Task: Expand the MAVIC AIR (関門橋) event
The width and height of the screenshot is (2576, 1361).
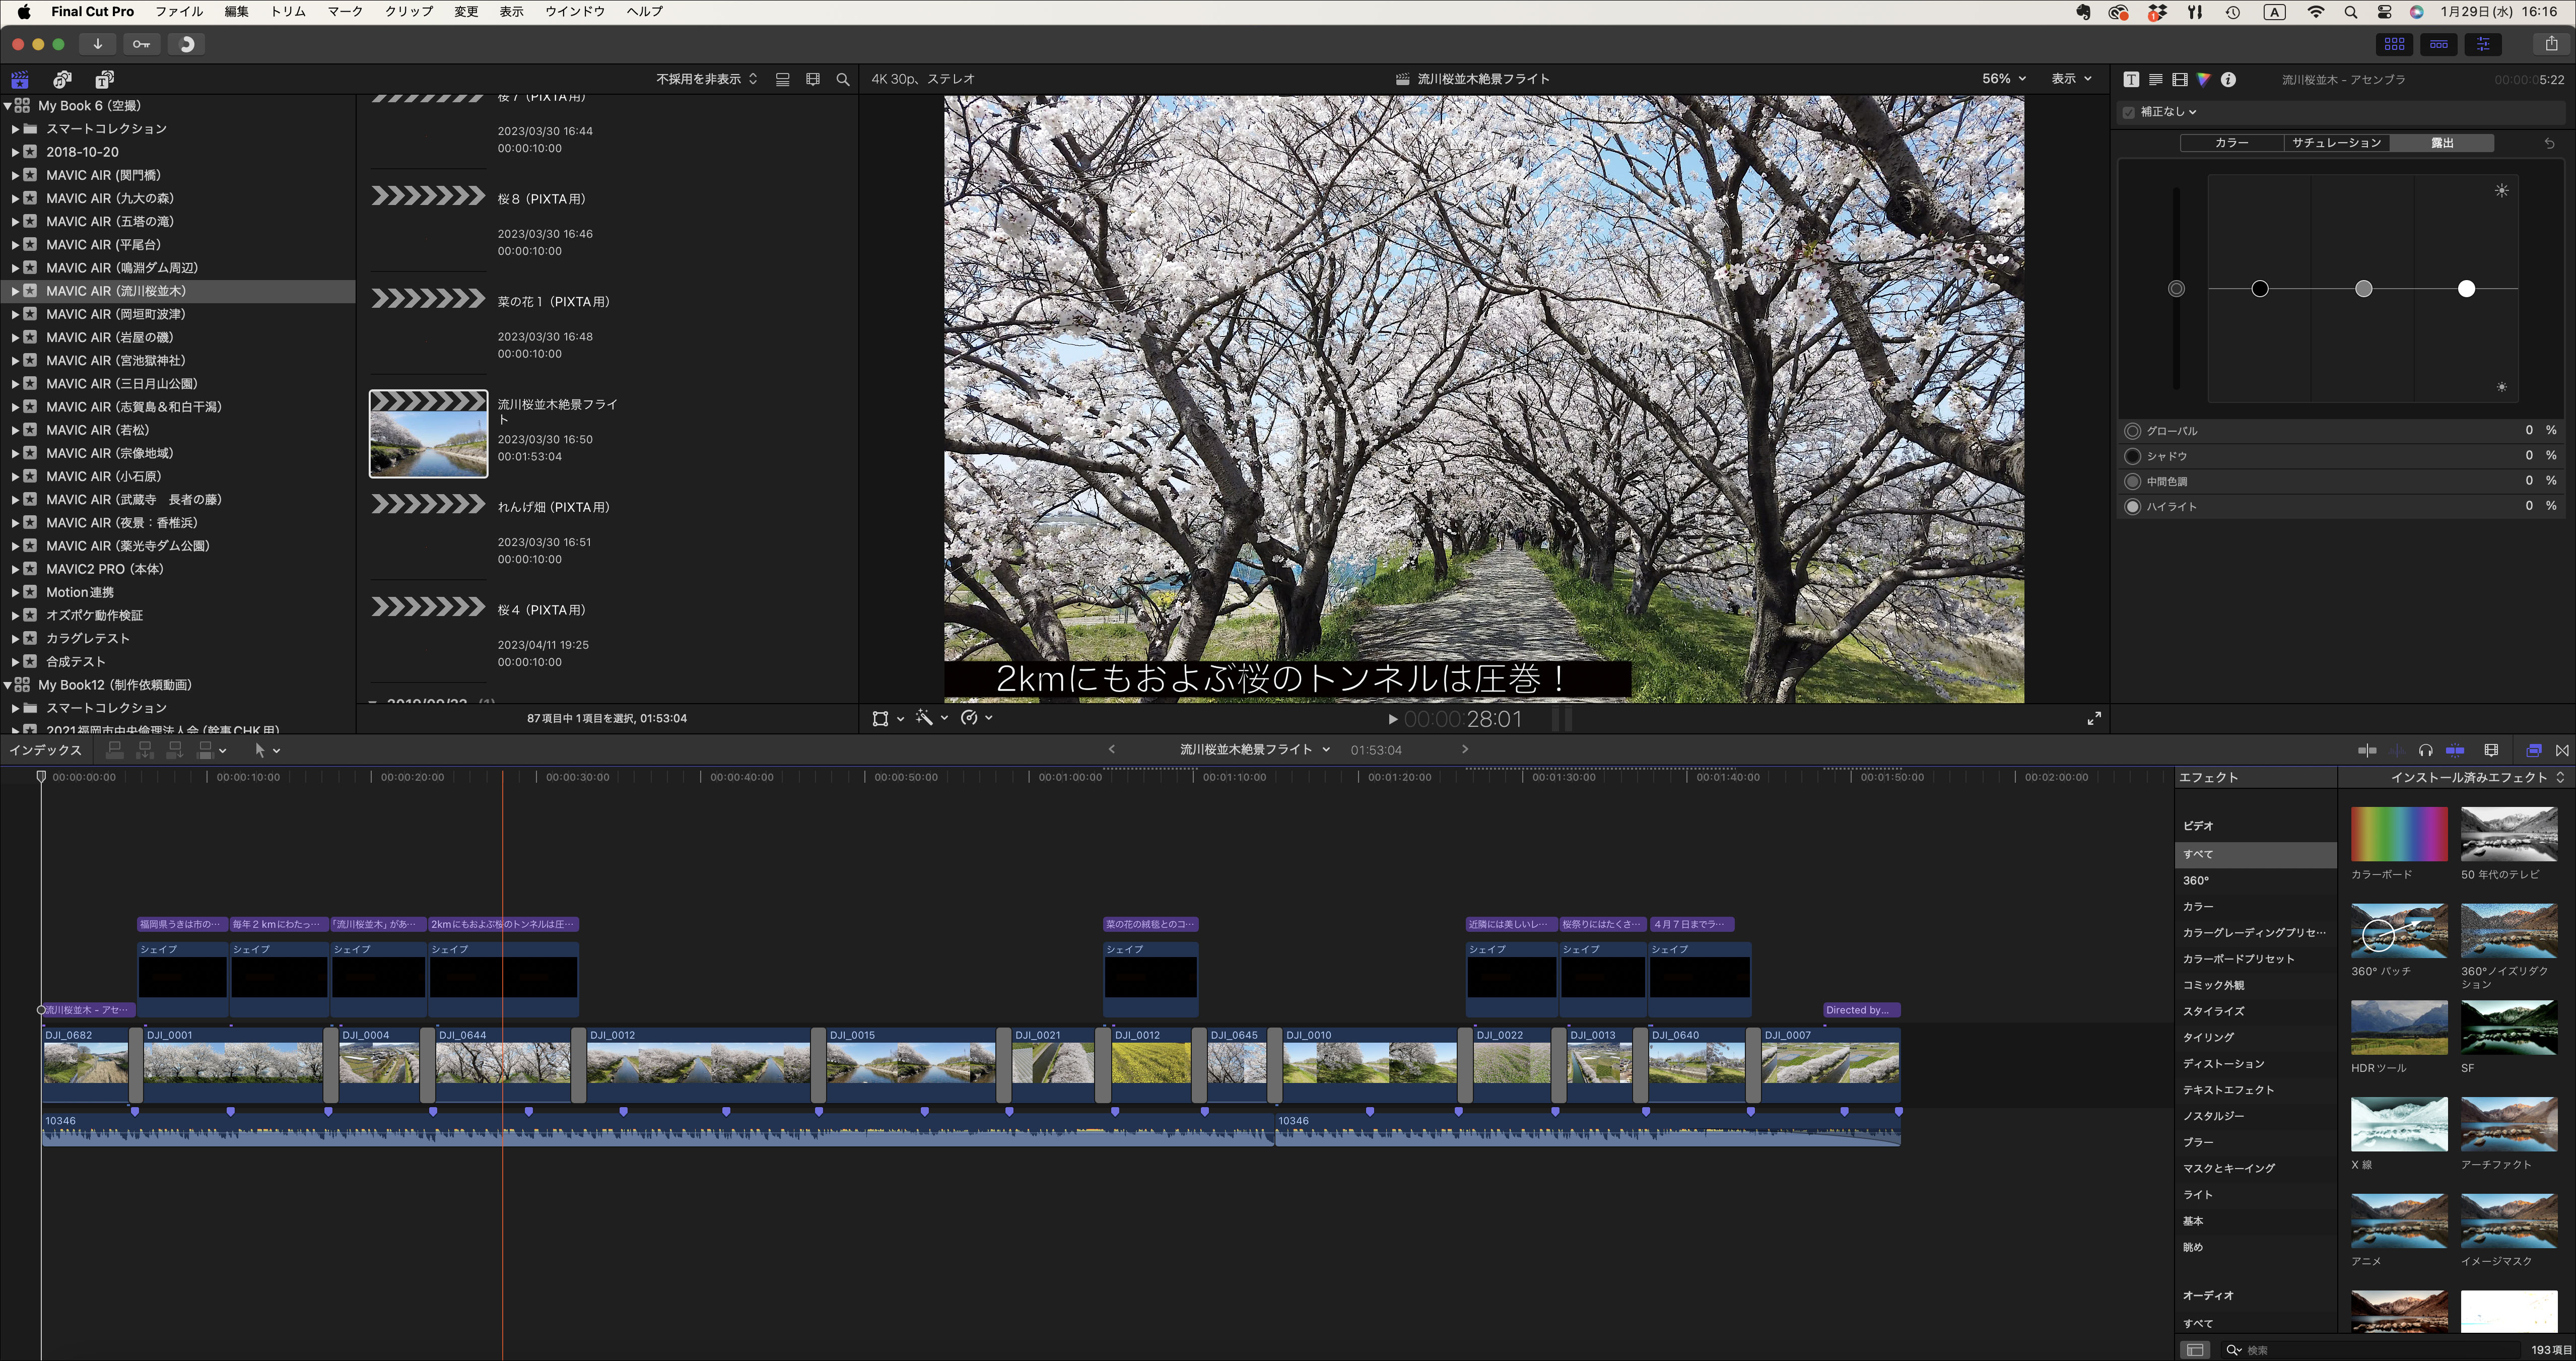Action: pyautogui.click(x=15, y=175)
